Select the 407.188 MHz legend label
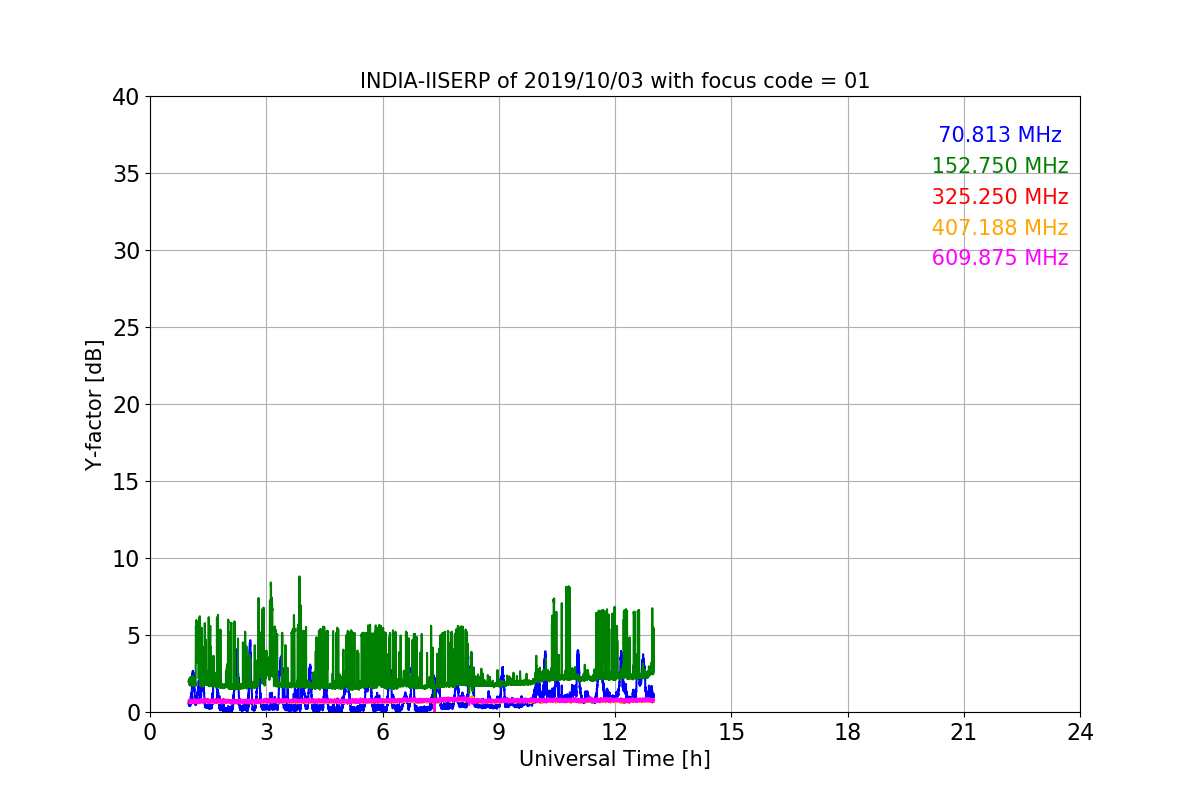1200x800 pixels. [1000, 228]
